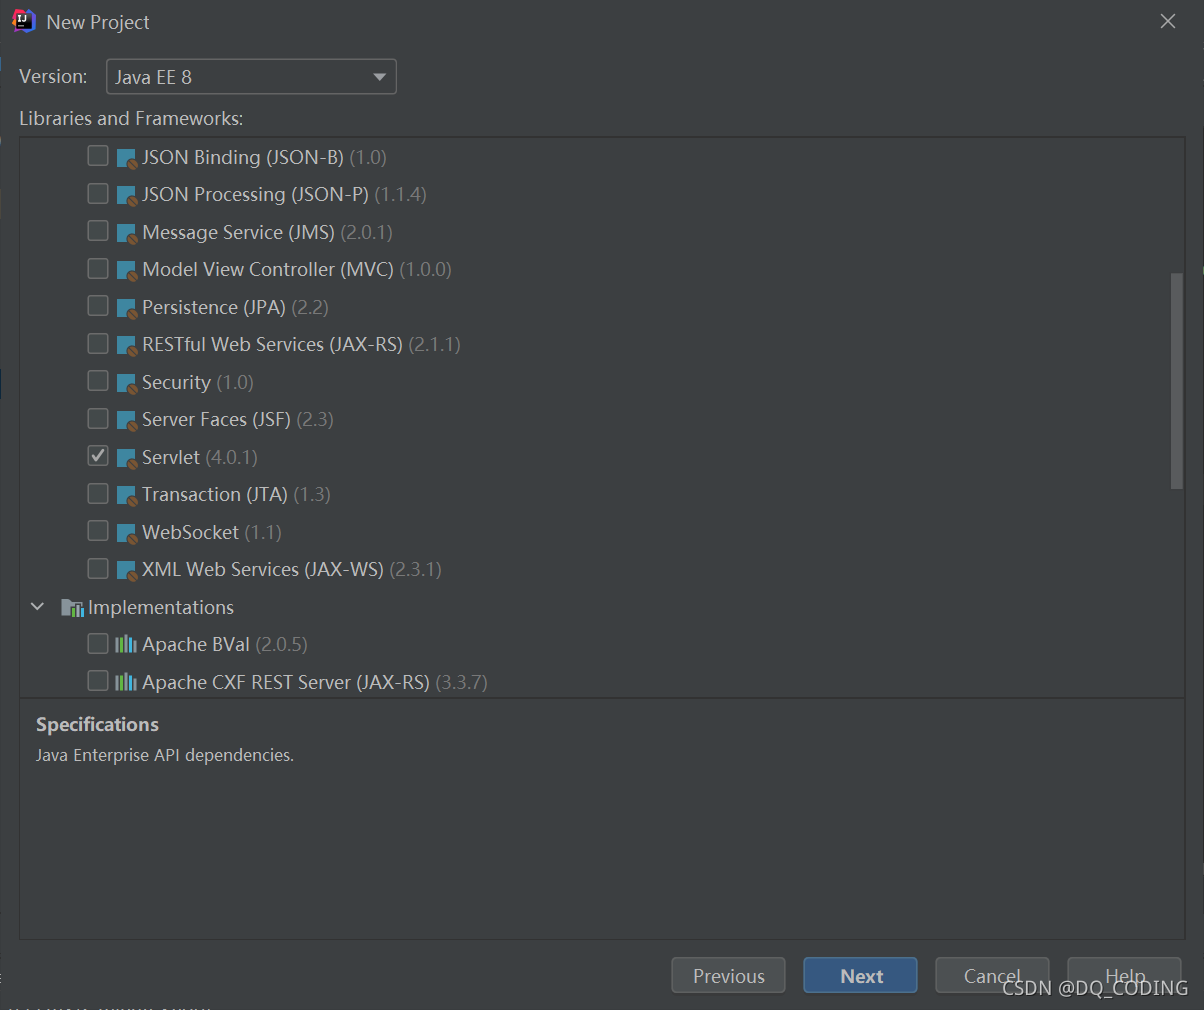This screenshot has width=1204, height=1010.
Task: Click the libraries list vertical scrollbar
Action: click(x=1176, y=381)
